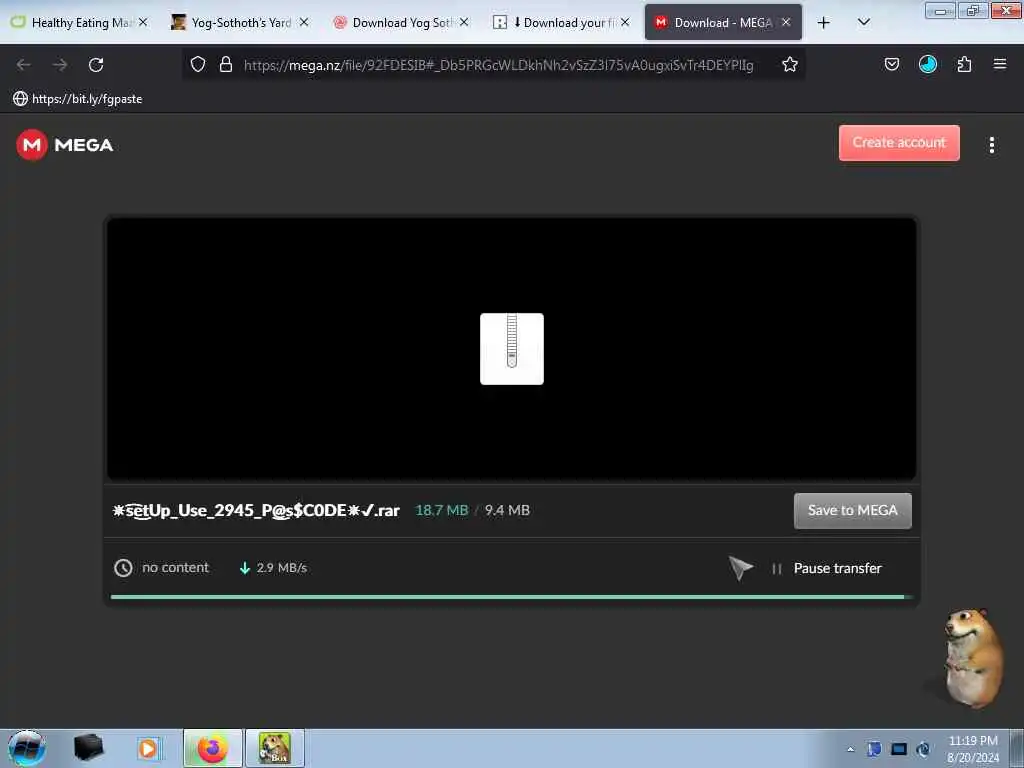
Task: Click the rar archive file icon
Action: point(511,349)
